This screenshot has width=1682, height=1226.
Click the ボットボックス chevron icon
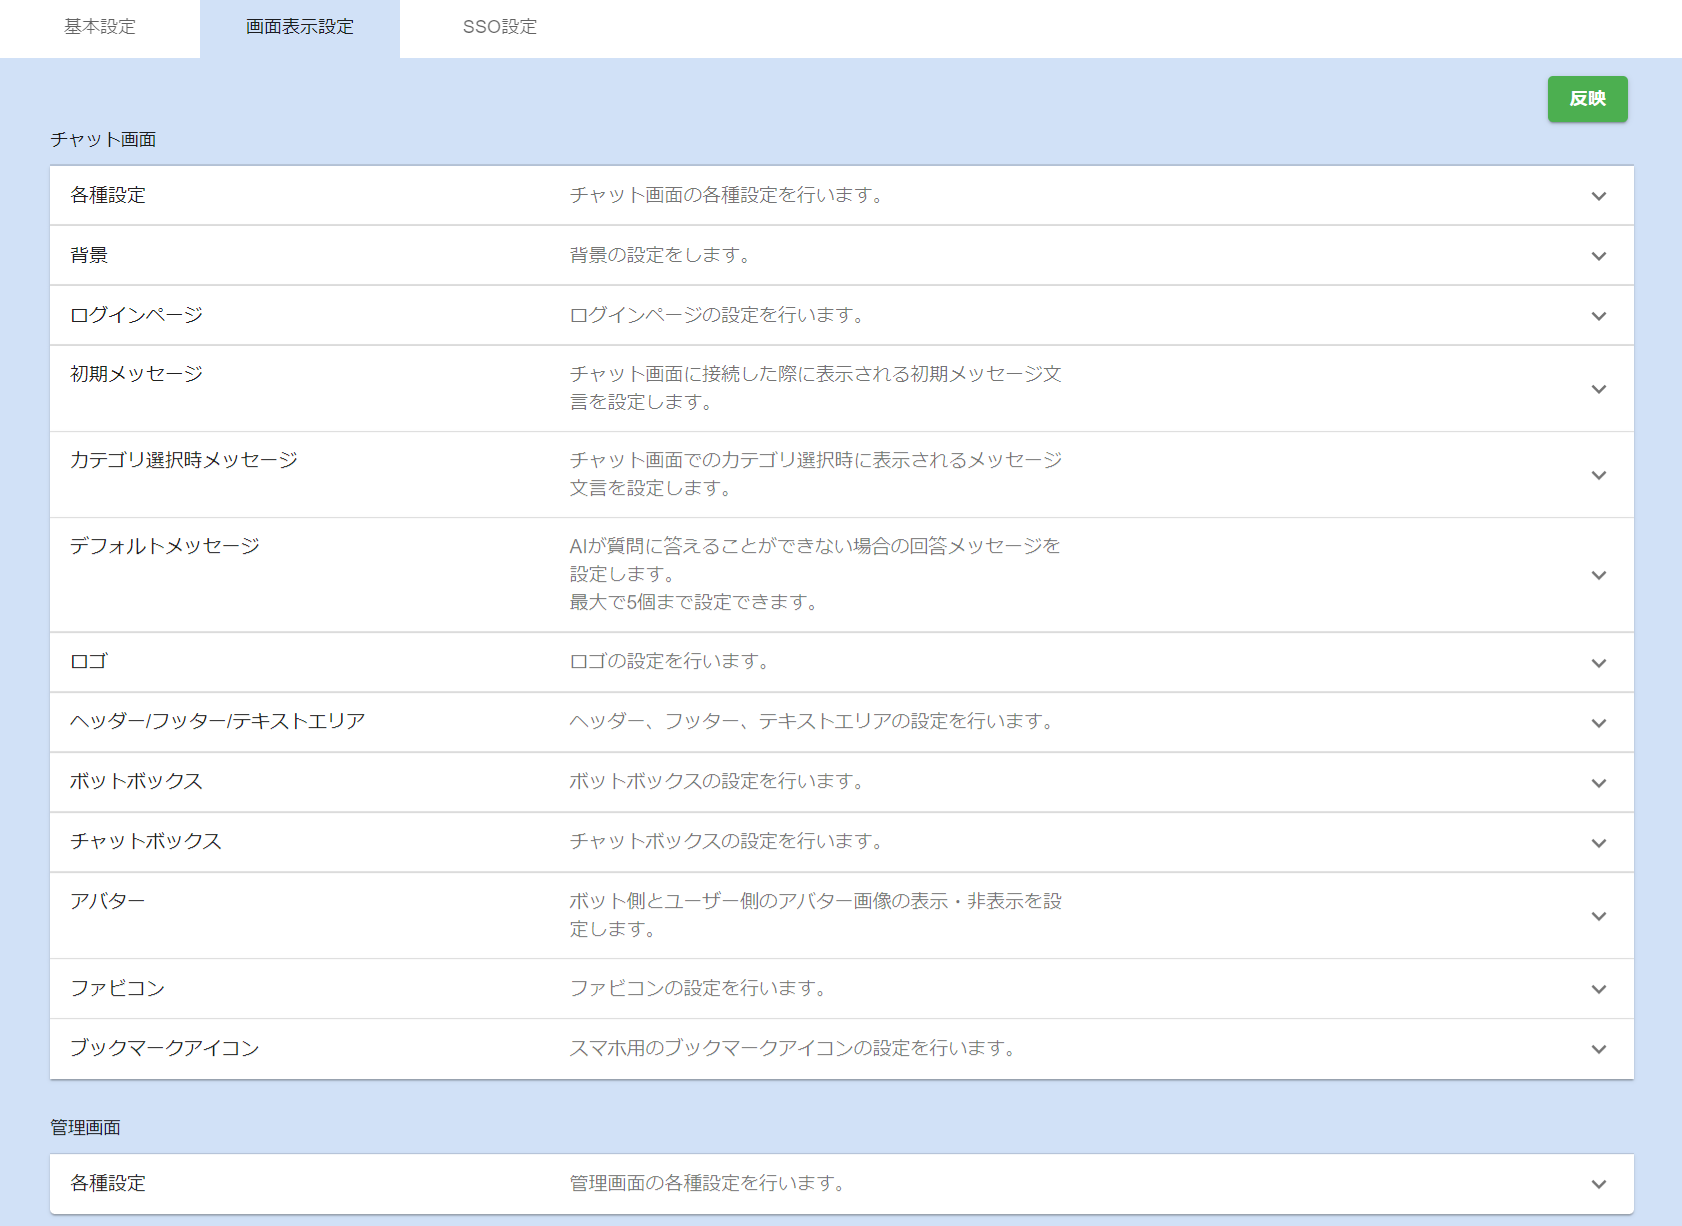(x=1598, y=783)
